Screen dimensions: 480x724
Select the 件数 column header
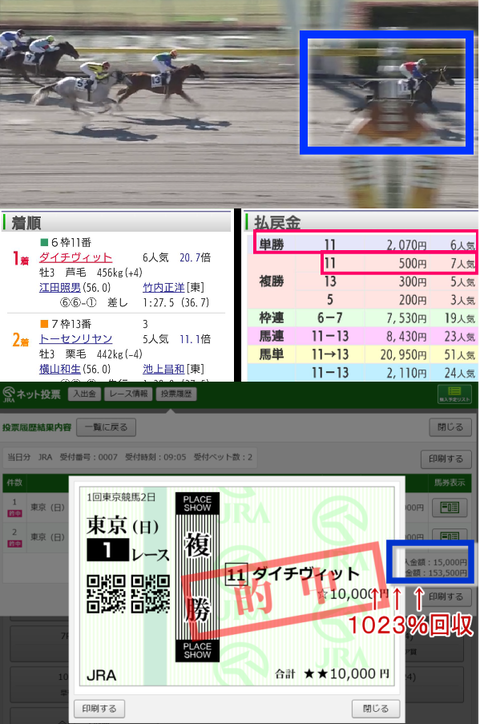(14, 483)
